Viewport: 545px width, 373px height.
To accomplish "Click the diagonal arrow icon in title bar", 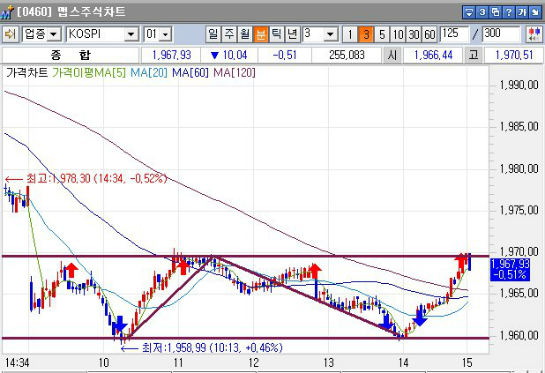I will [535, 13].
